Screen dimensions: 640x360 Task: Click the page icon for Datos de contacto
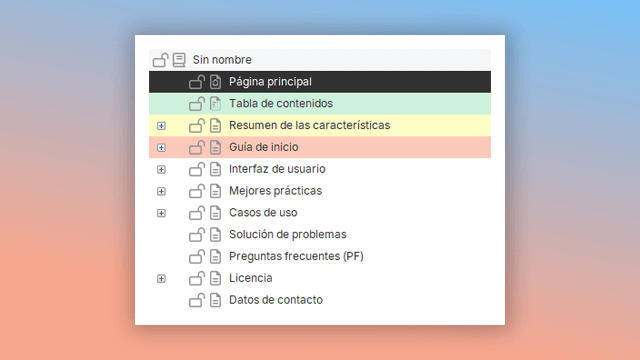(215, 300)
